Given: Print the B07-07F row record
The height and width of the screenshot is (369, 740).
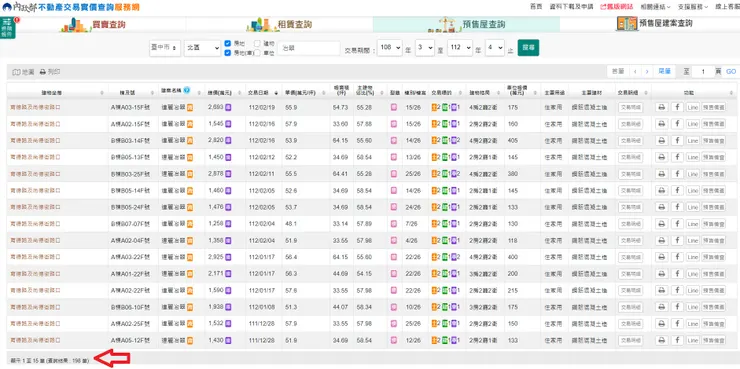Looking at the screenshot, I should (x=662, y=224).
